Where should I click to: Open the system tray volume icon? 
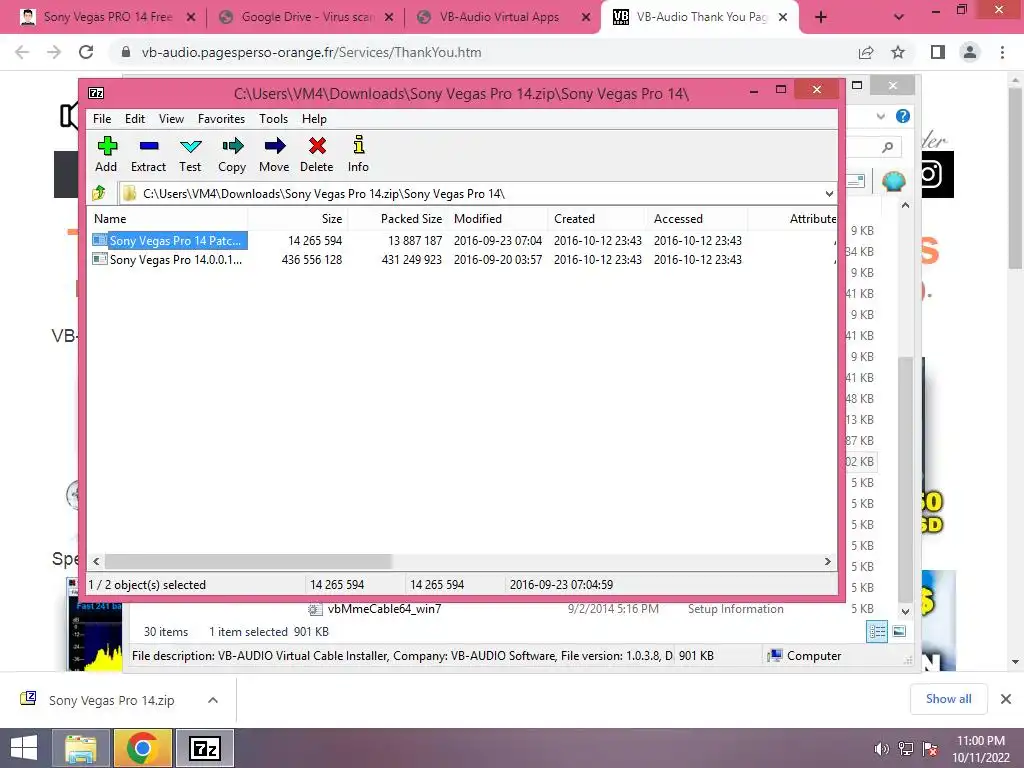coord(881,749)
